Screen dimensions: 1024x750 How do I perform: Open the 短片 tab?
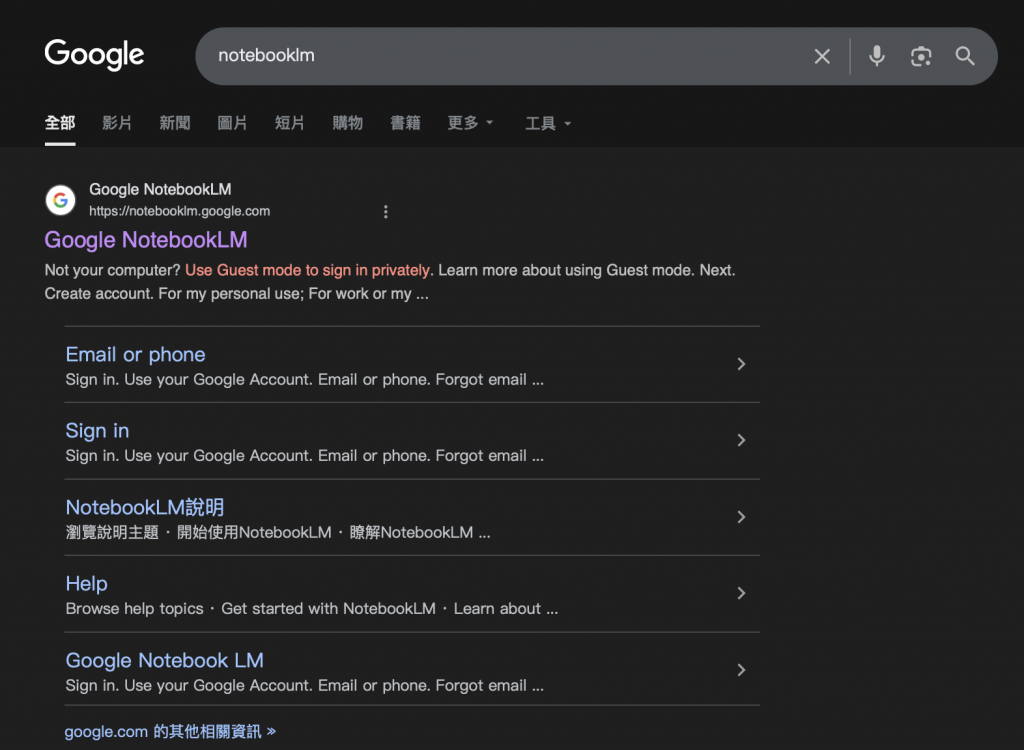point(289,123)
